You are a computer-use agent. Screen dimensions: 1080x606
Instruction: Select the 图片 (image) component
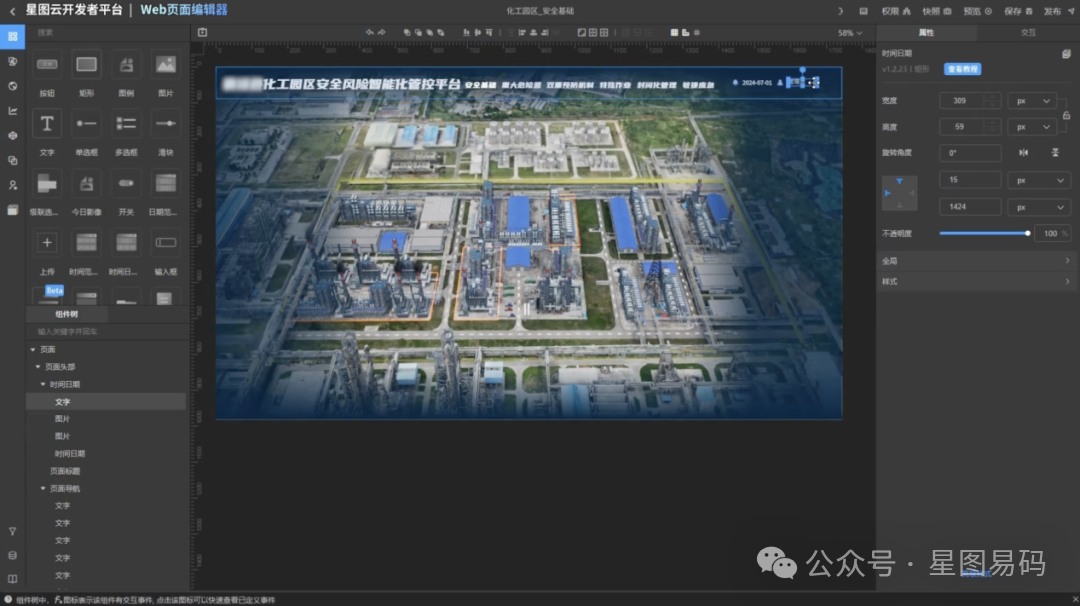pyautogui.click(x=165, y=65)
